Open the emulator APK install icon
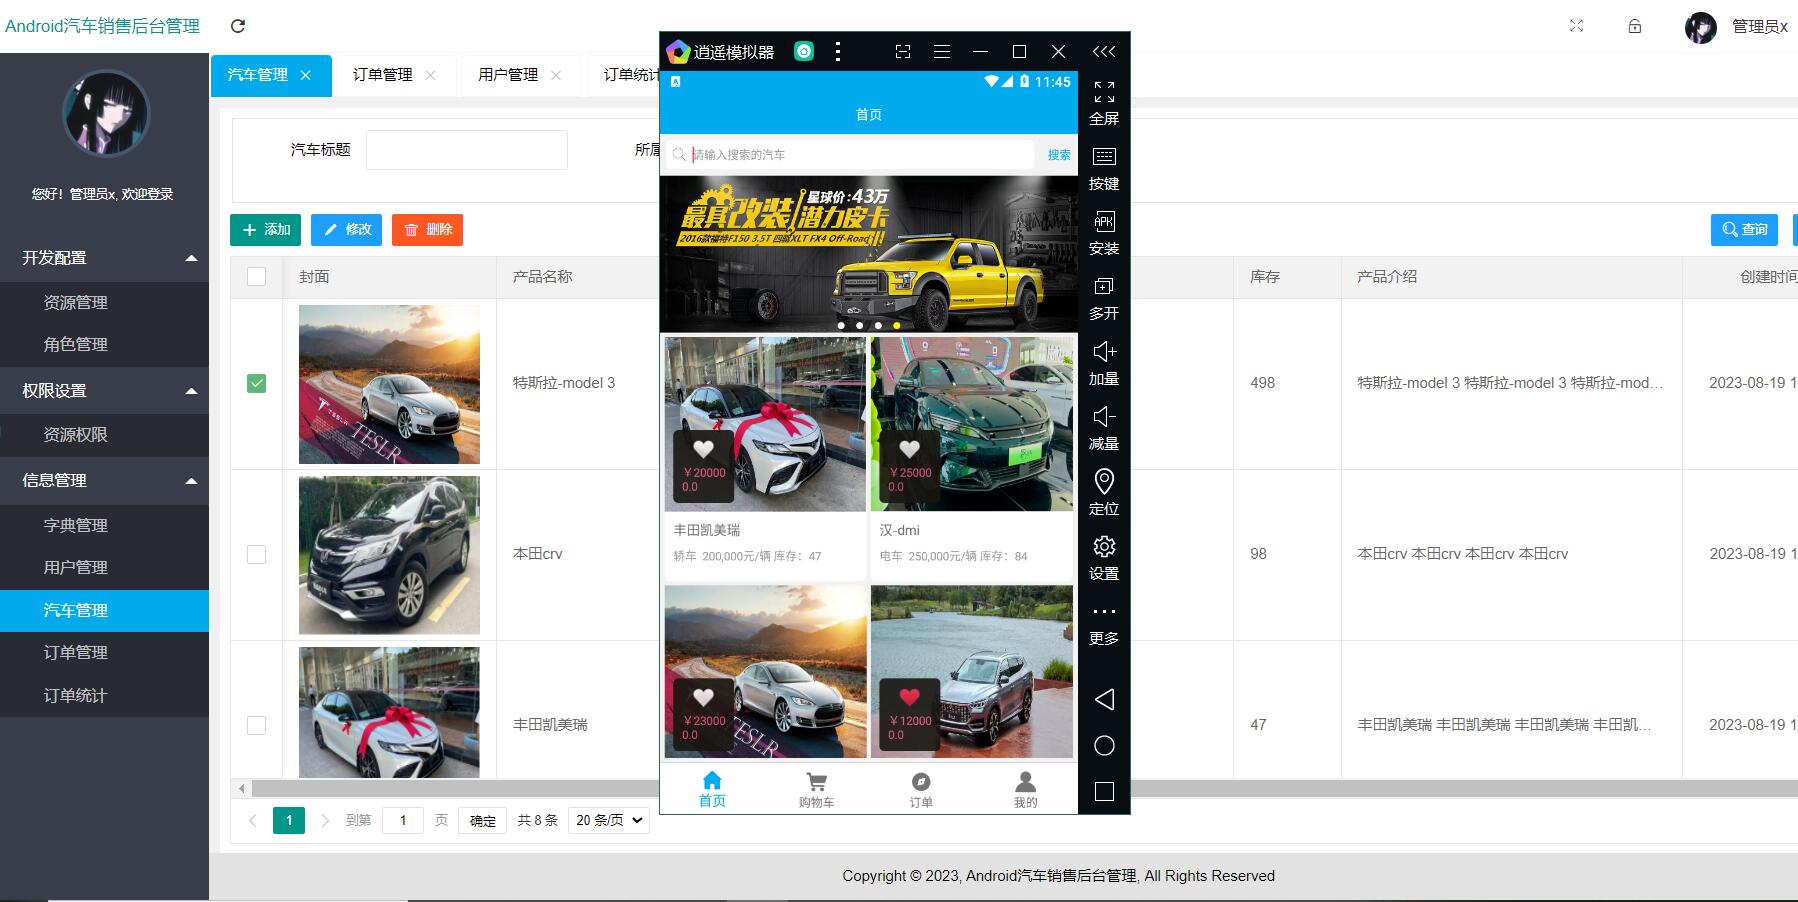 click(x=1104, y=222)
